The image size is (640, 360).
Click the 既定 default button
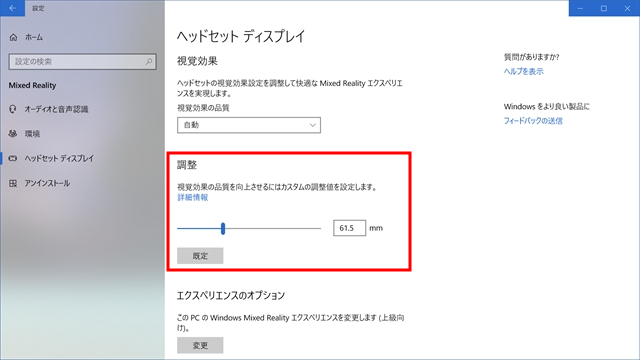tap(200, 256)
